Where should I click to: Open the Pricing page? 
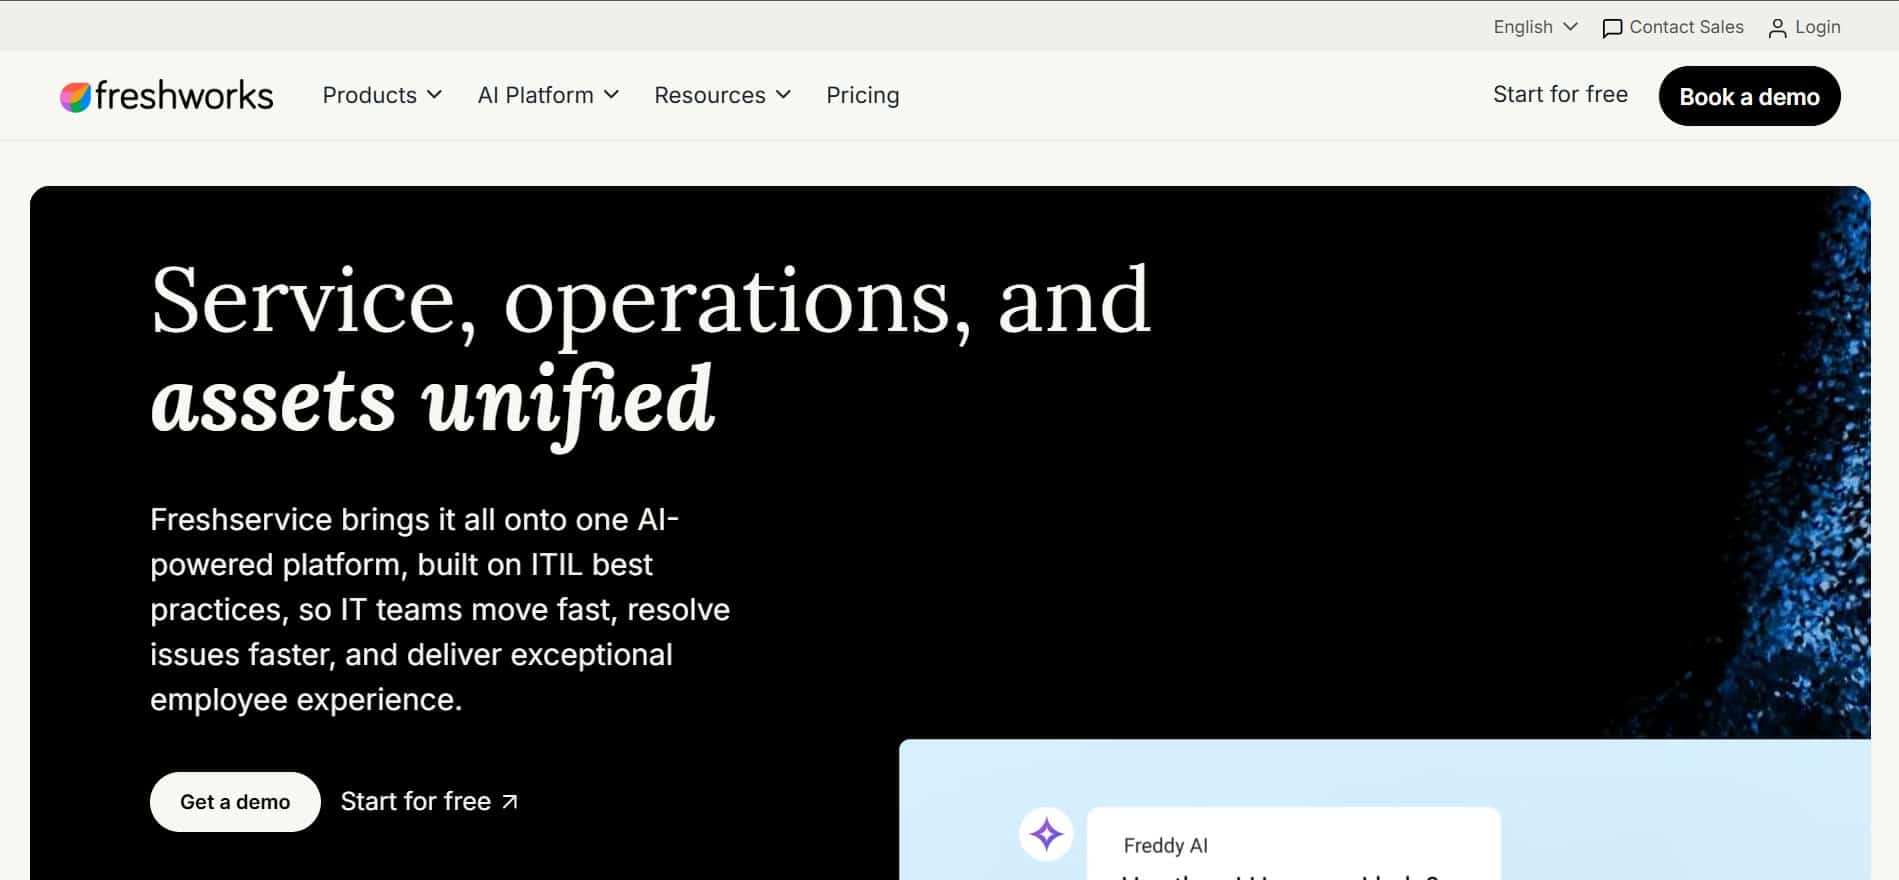click(x=862, y=95)
